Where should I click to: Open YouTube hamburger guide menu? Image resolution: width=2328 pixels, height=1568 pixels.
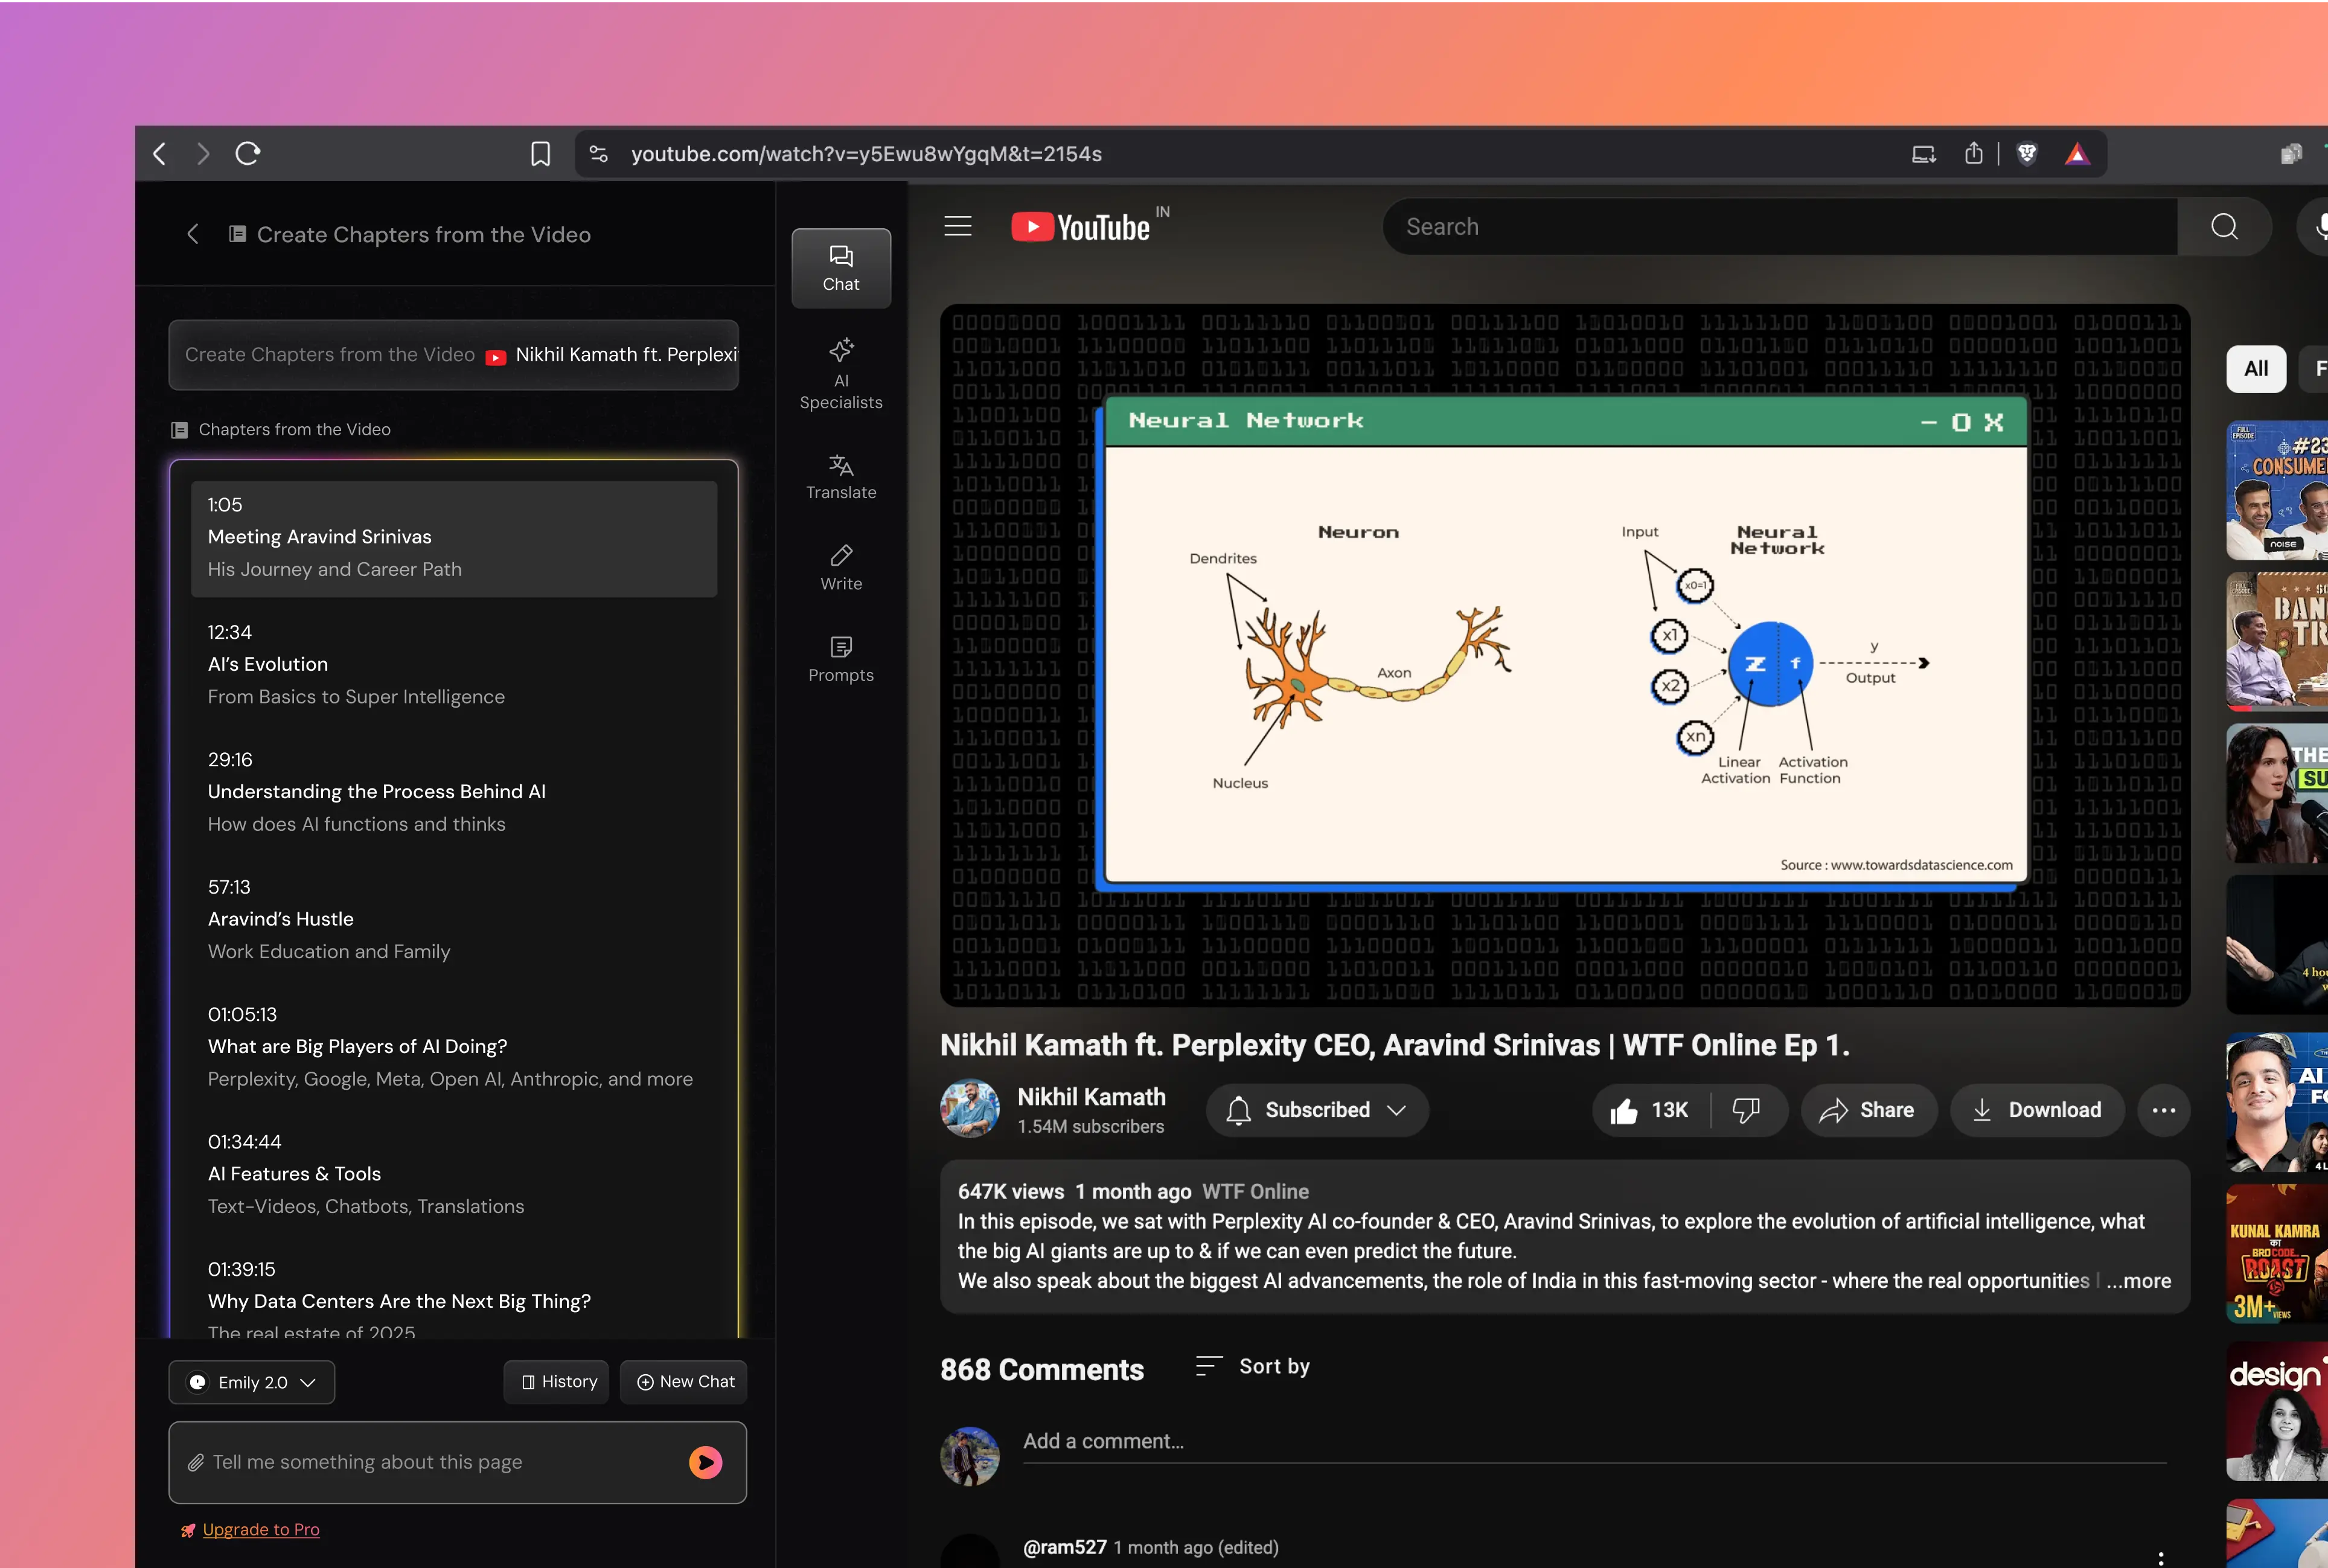pyautogui.click(x=957, y=227)
